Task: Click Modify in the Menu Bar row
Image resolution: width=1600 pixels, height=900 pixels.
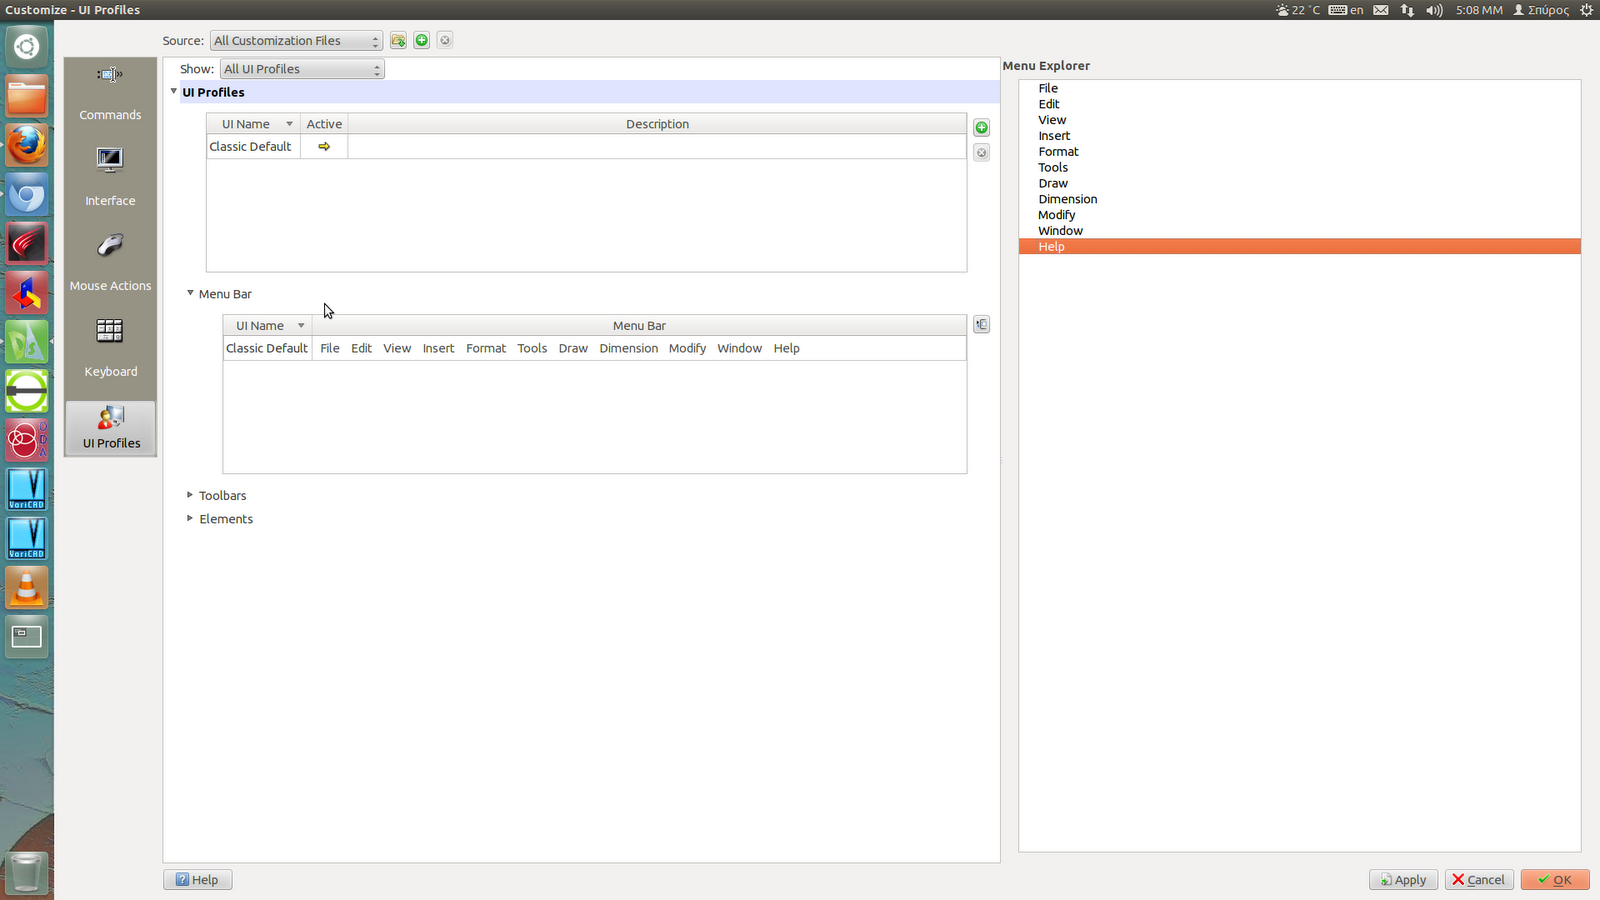Action: (687, 348)
